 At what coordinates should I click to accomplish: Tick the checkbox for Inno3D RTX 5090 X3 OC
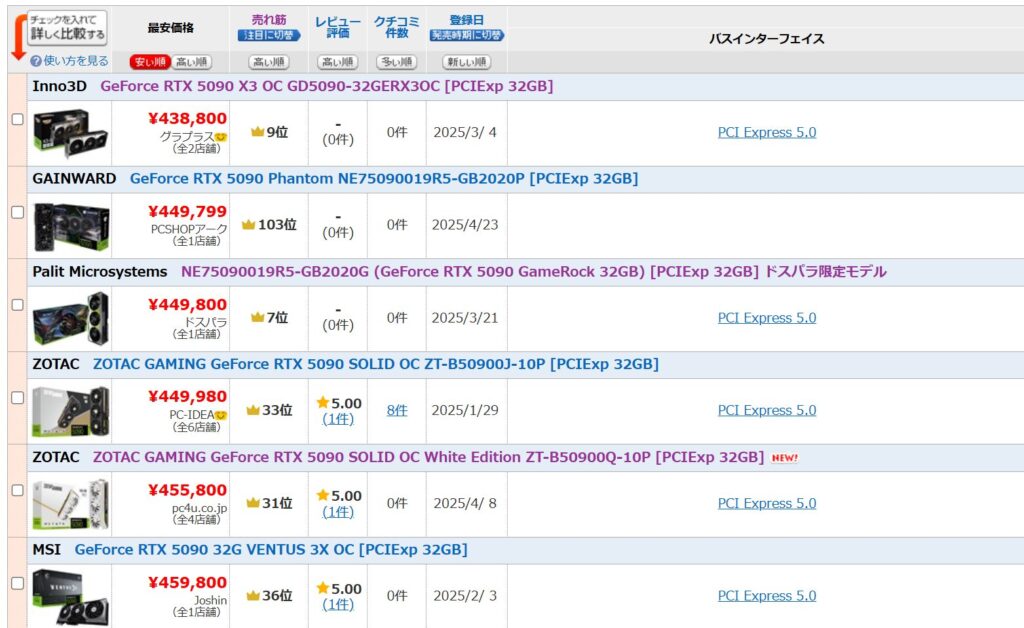click(x=18, y=119)
